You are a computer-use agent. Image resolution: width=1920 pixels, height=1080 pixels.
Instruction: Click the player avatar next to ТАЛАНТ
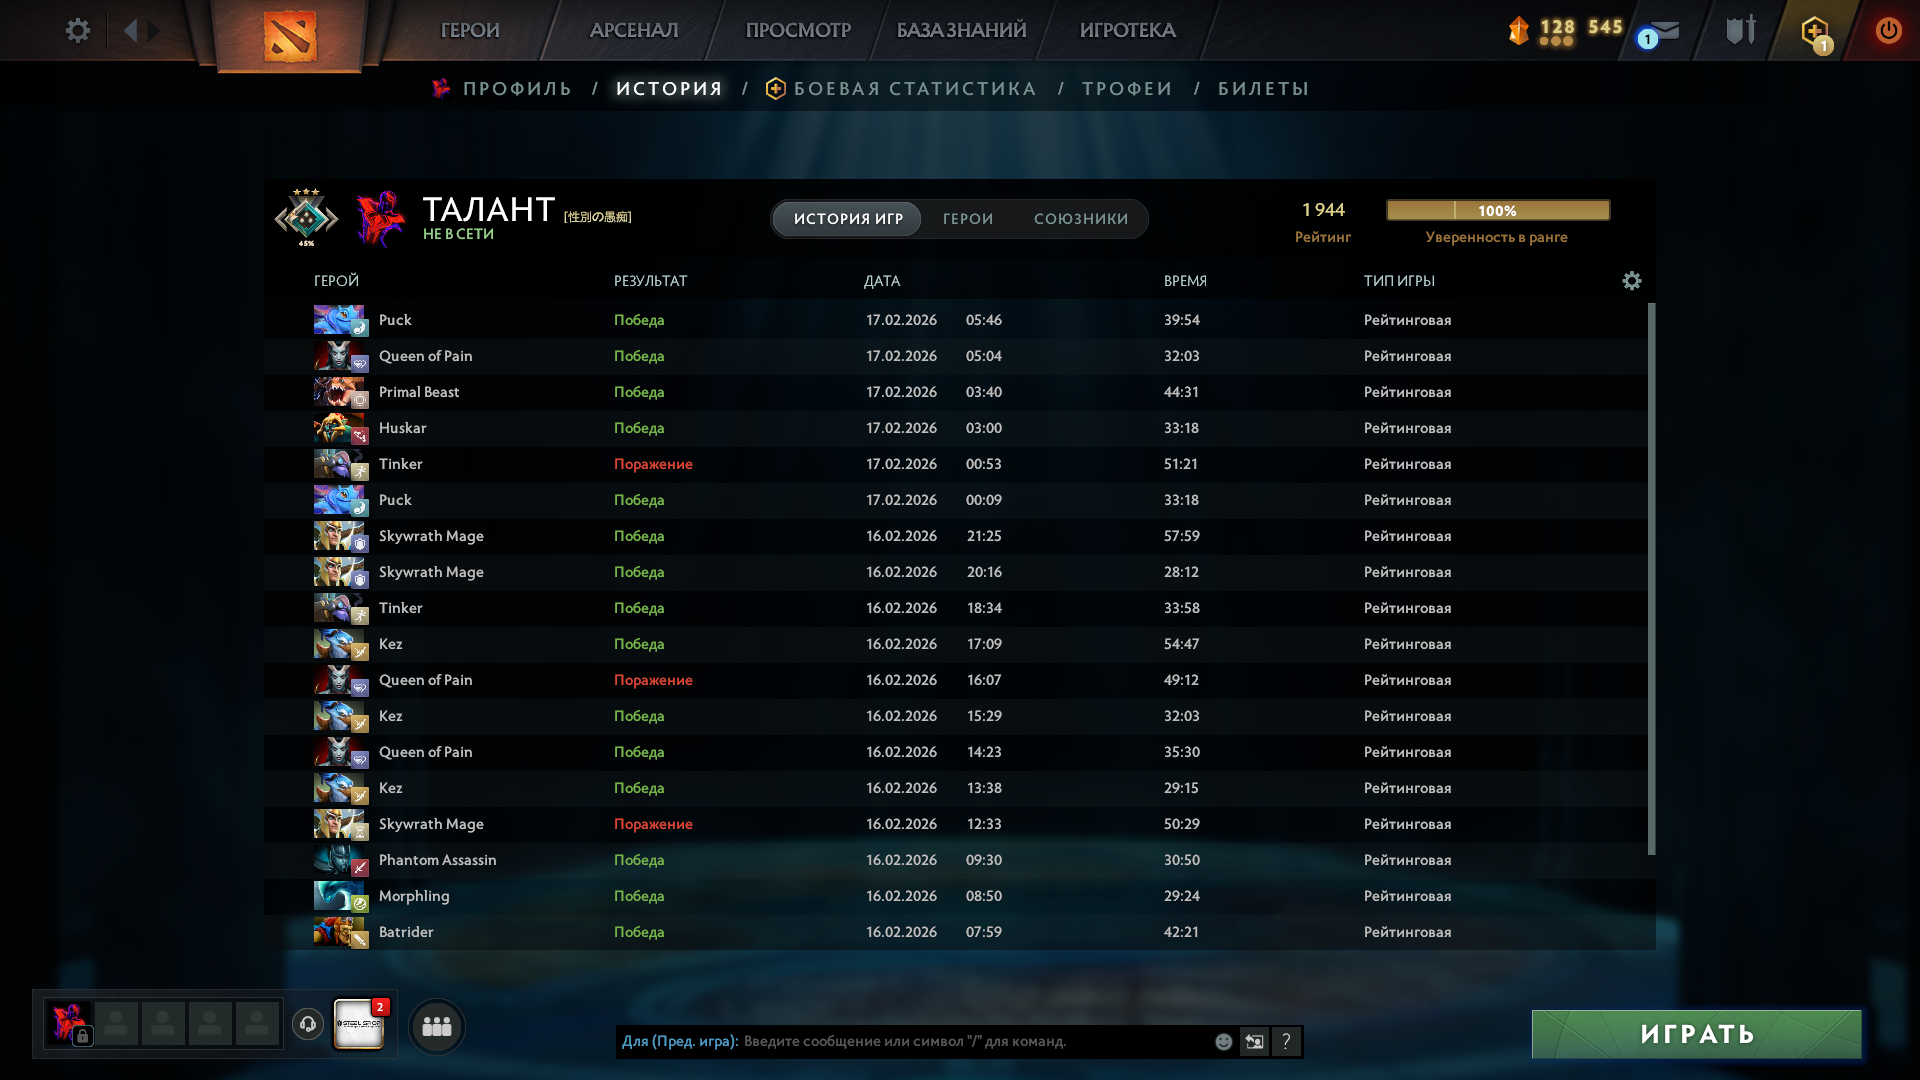pos(381,218)
